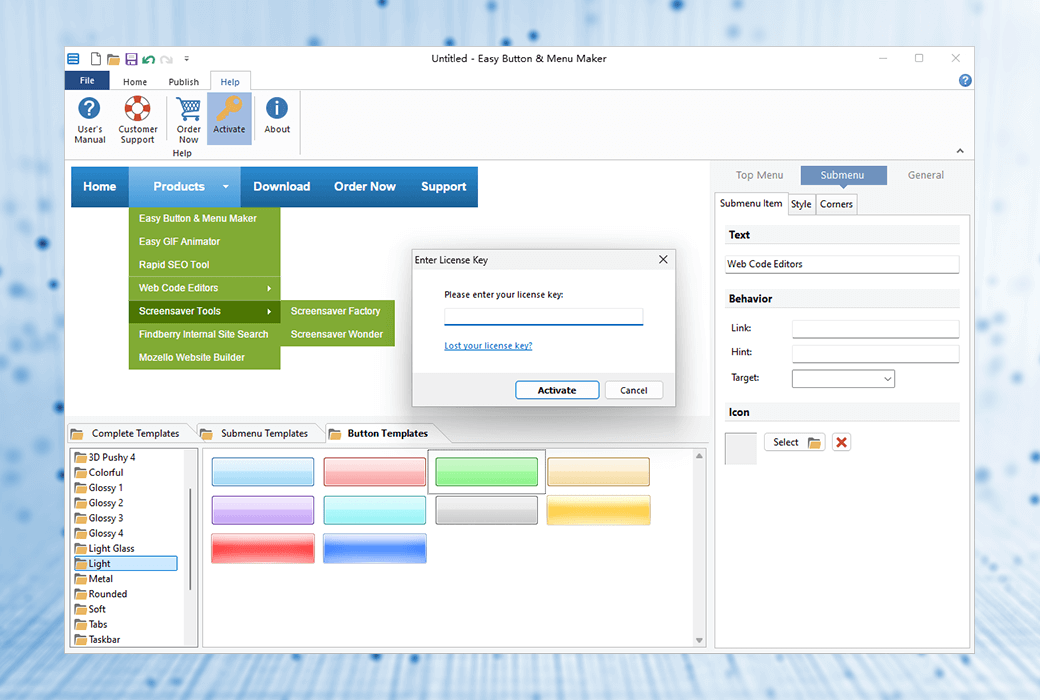Viewport: 1040px width, 700px height.
Task: Customize Quick Access Toolbar dropdown arrow
Action: coord(186,59)
